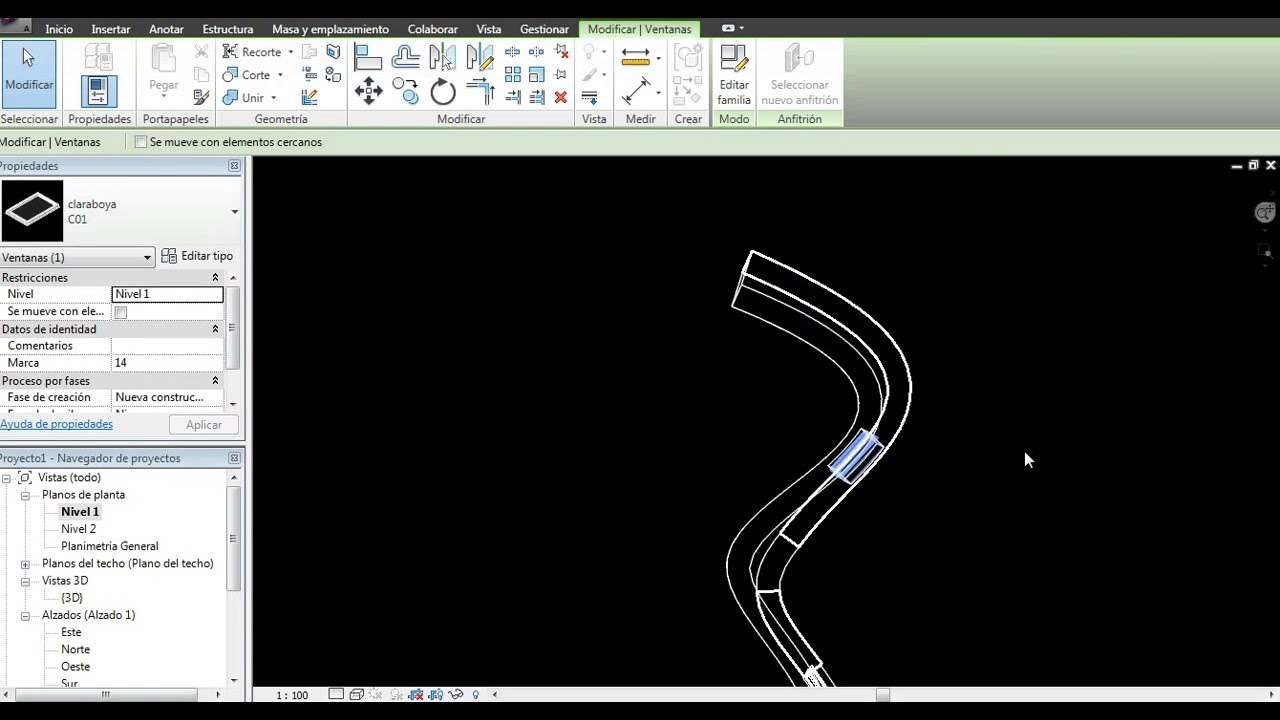Image resolution: width=1280 pixels, height=720 pixels.
Task: Open the Propiedades palette icon
Action: click(98, 91)
